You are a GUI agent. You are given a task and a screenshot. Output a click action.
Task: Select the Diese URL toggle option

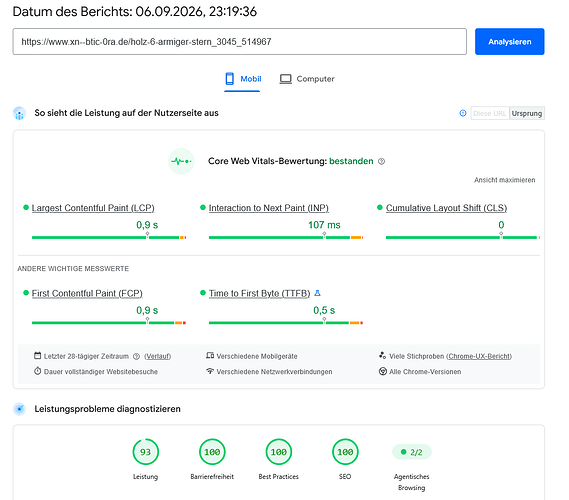pos(490,113)
